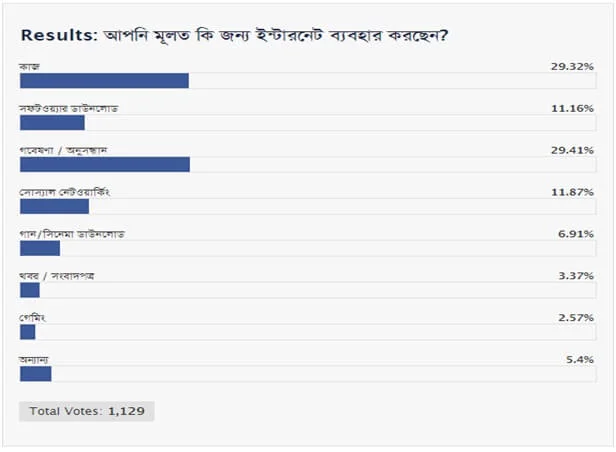Click the 11.87% result bar
Screen dimensions: 616x452
click(55, 206)
